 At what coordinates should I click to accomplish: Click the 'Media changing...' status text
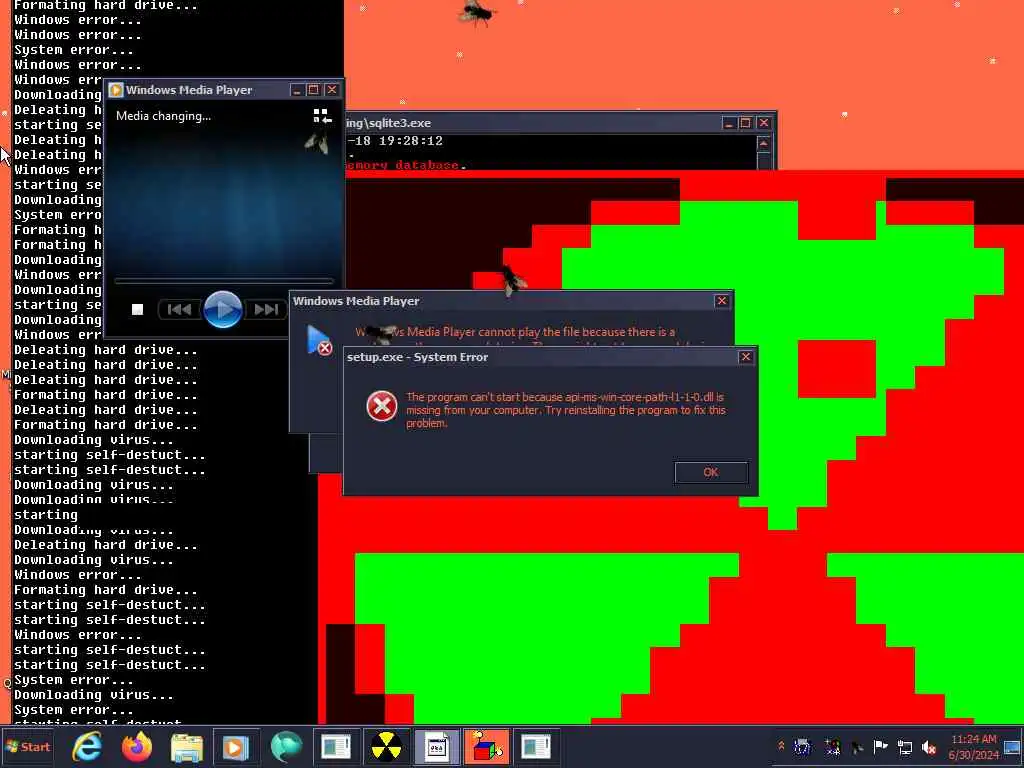[163, 116]
